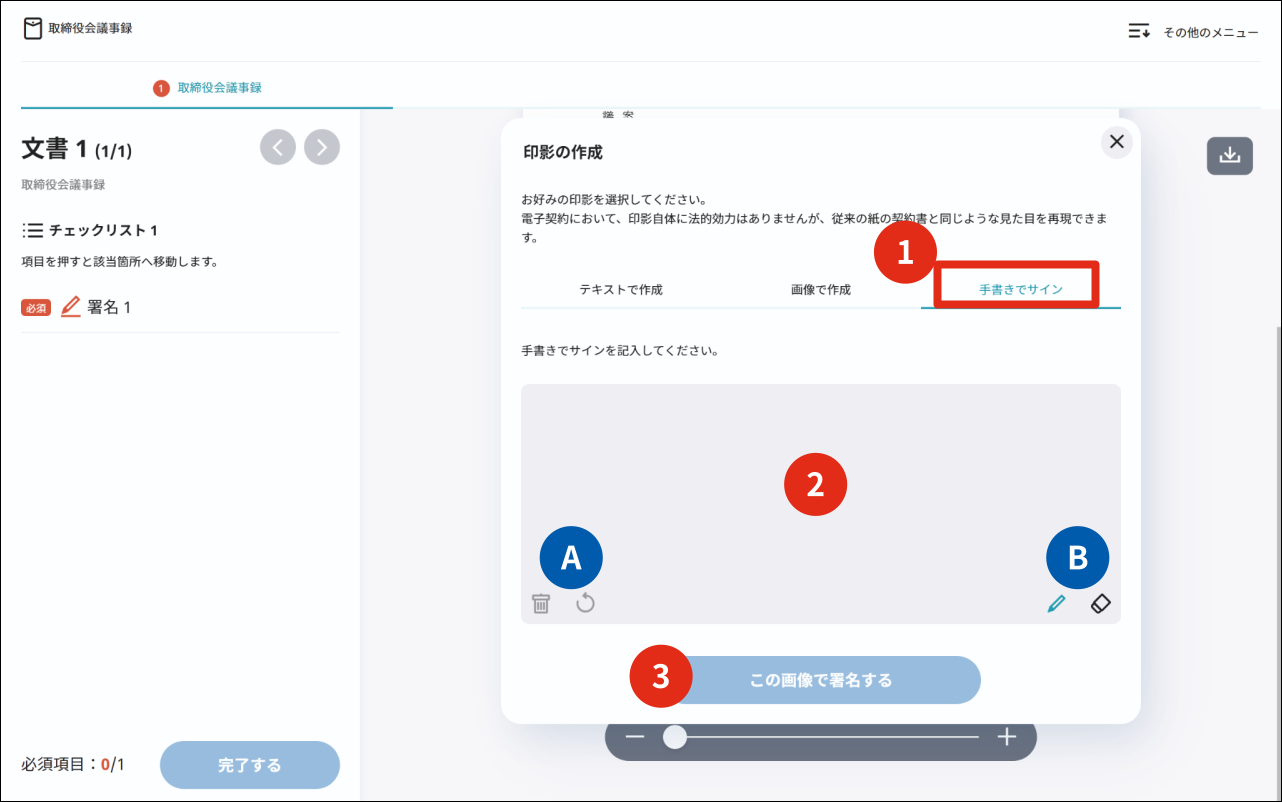1282x802 pixels.
Task: Select 手書きでサイン tab
Action: [x=1020, y=290]
